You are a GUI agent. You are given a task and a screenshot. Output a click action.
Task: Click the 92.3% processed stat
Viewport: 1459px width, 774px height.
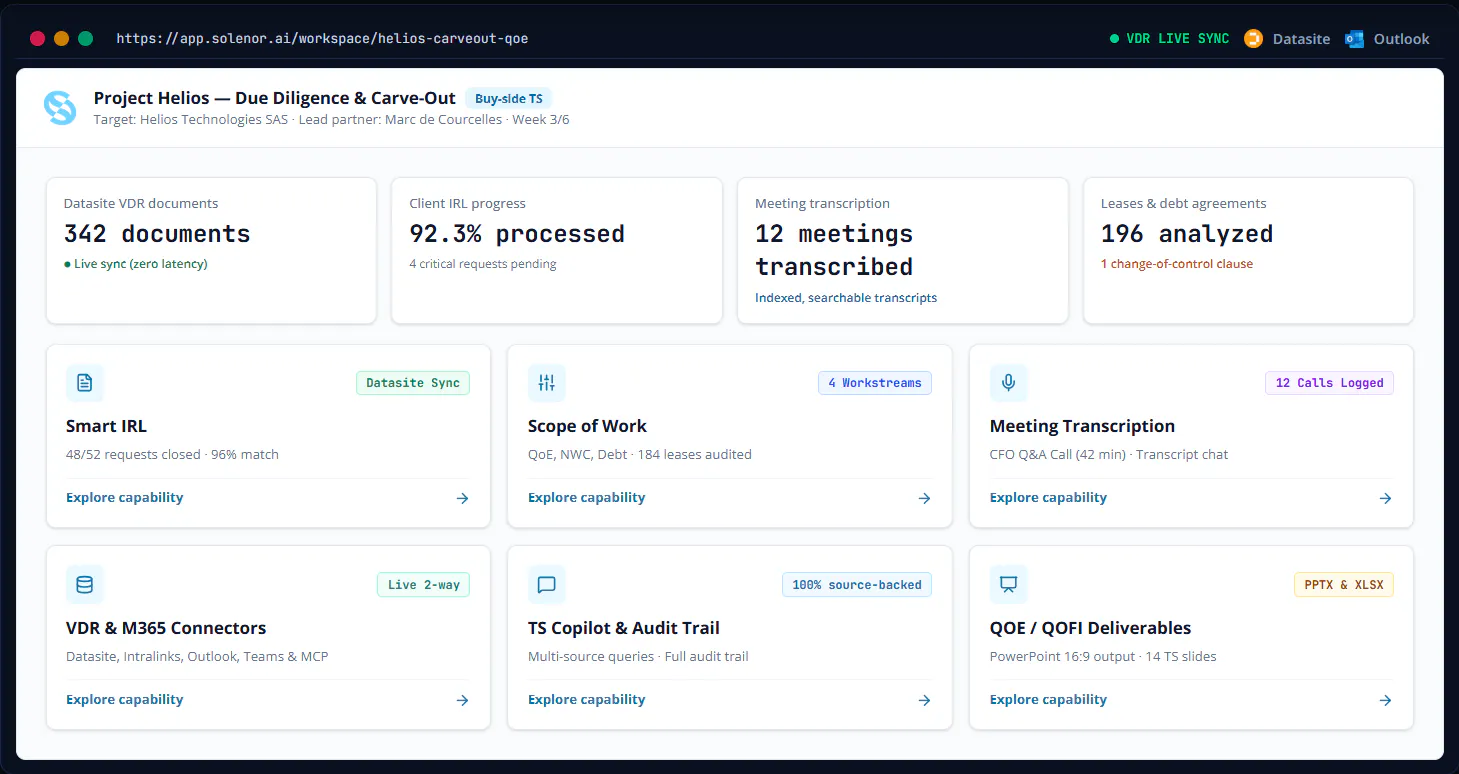[x=517, y=234]
